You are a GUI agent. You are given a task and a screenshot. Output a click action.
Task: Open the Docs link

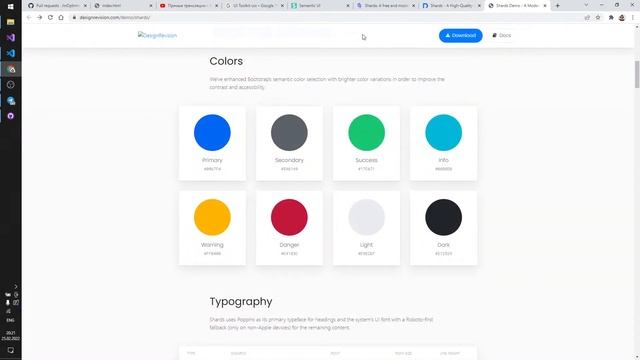(x=502, y=36)
